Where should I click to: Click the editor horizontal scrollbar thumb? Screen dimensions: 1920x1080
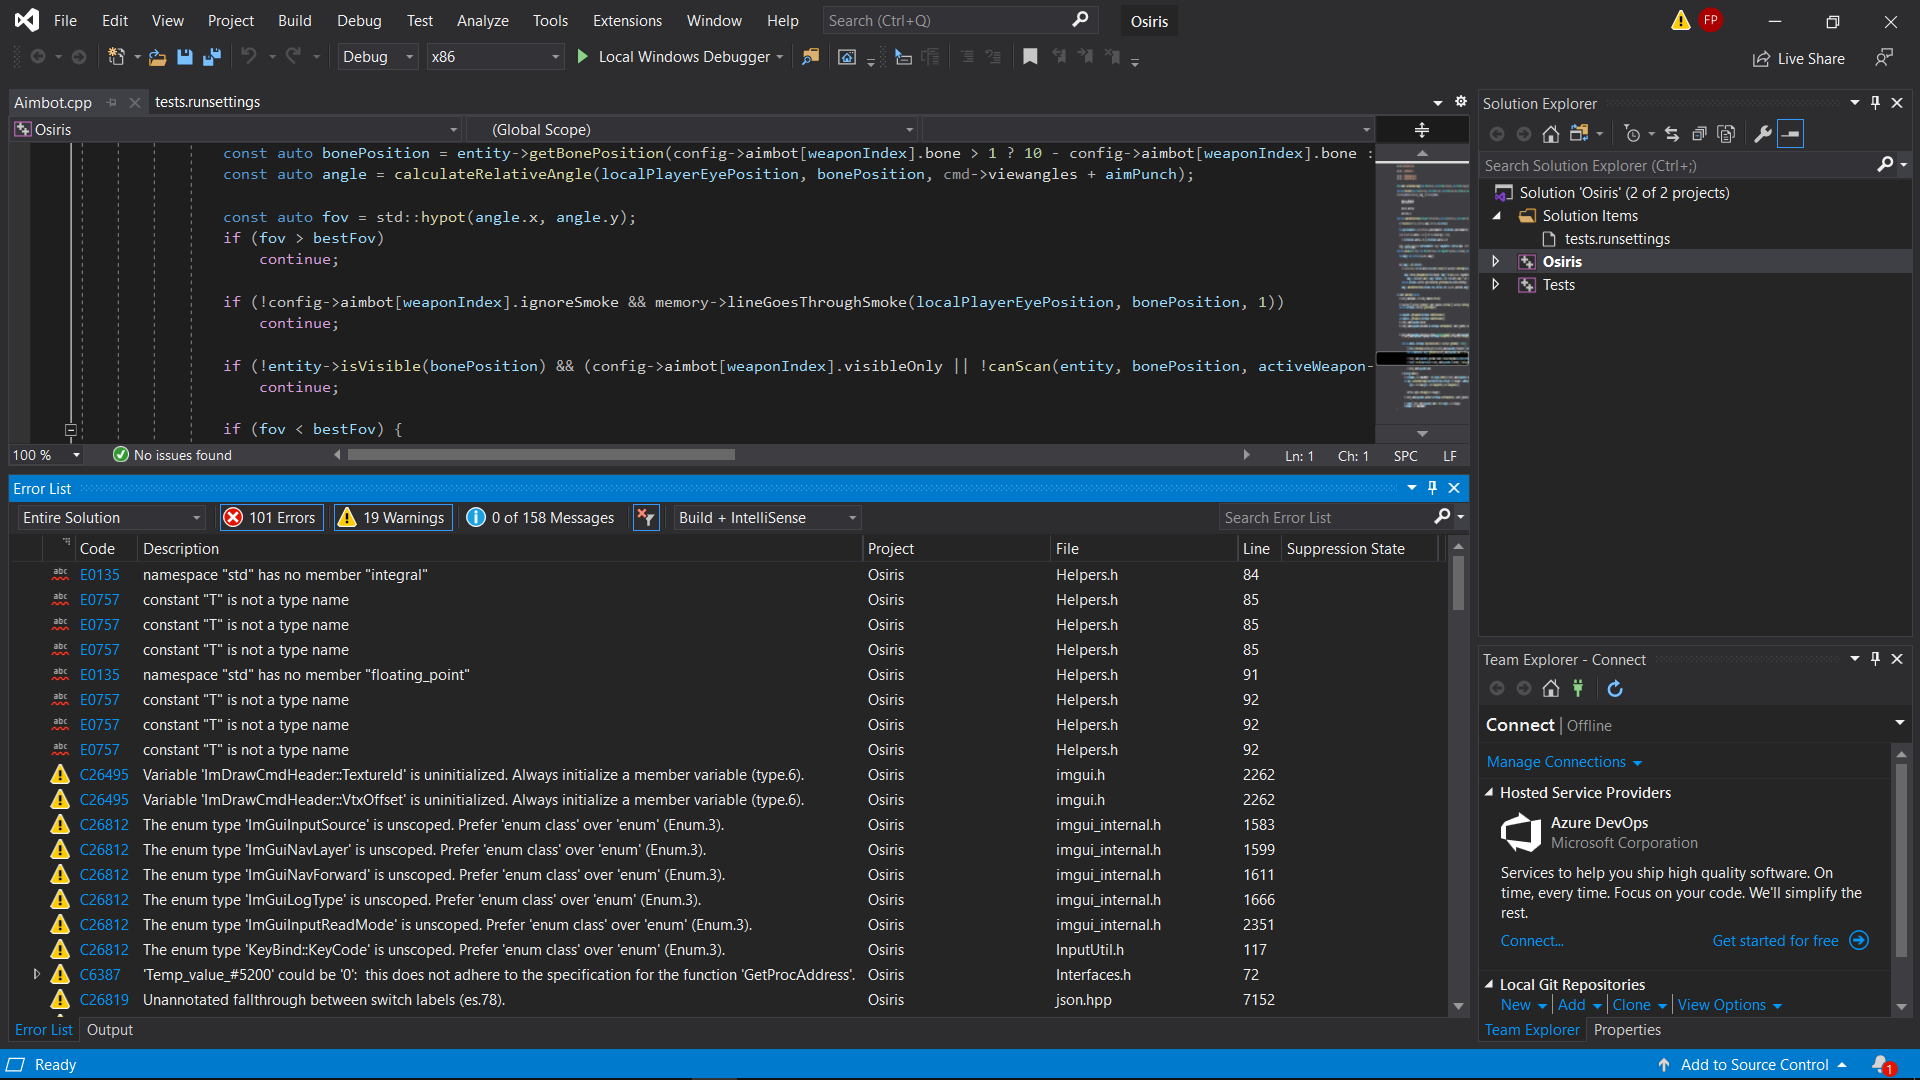click(541, 455)
